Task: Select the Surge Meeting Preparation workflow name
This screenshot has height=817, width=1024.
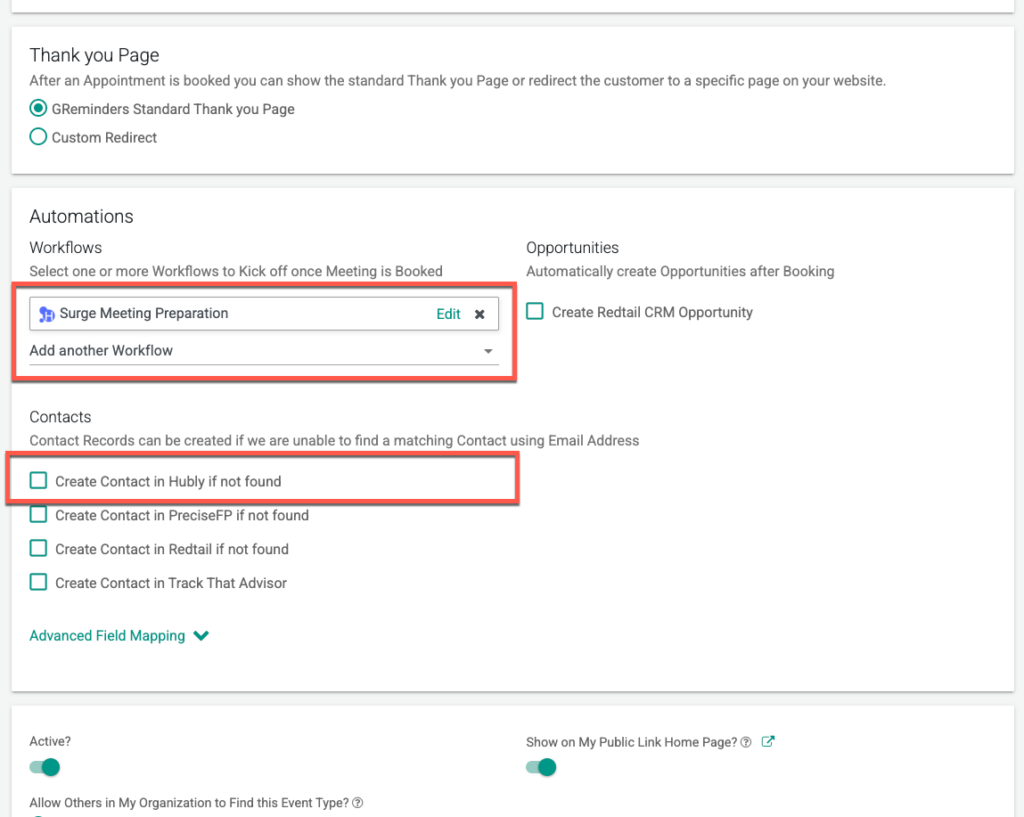Action: [x=144, y=314]
